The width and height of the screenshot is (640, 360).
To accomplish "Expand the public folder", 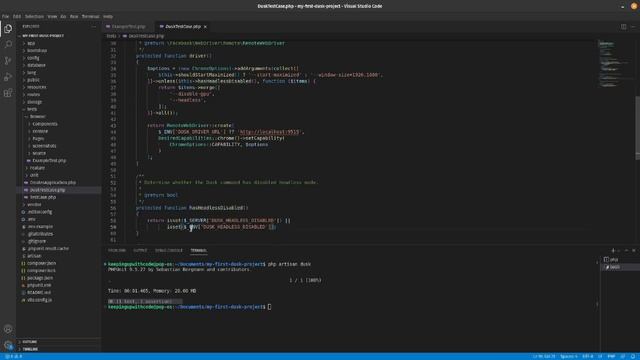I will click(33, 80).
